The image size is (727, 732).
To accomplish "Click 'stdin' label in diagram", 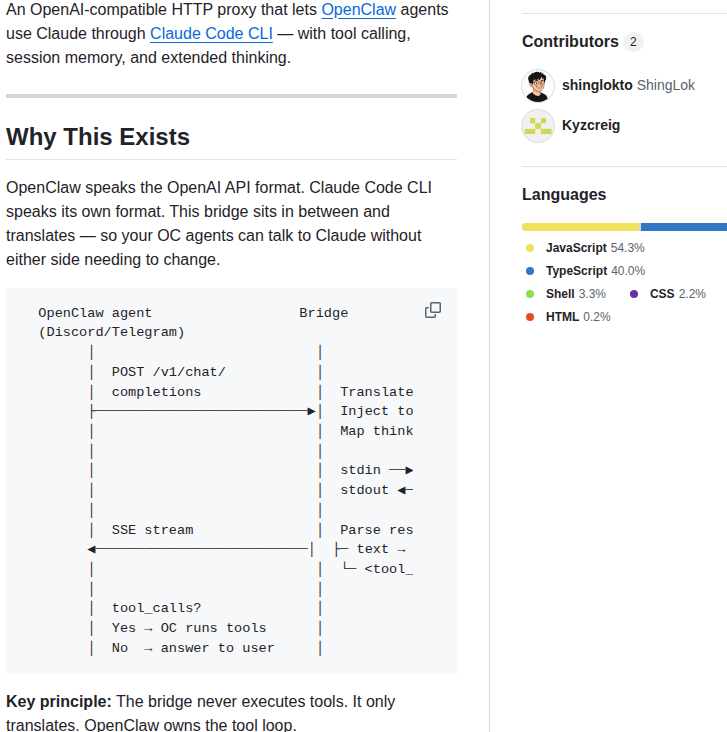I will 360,470.
